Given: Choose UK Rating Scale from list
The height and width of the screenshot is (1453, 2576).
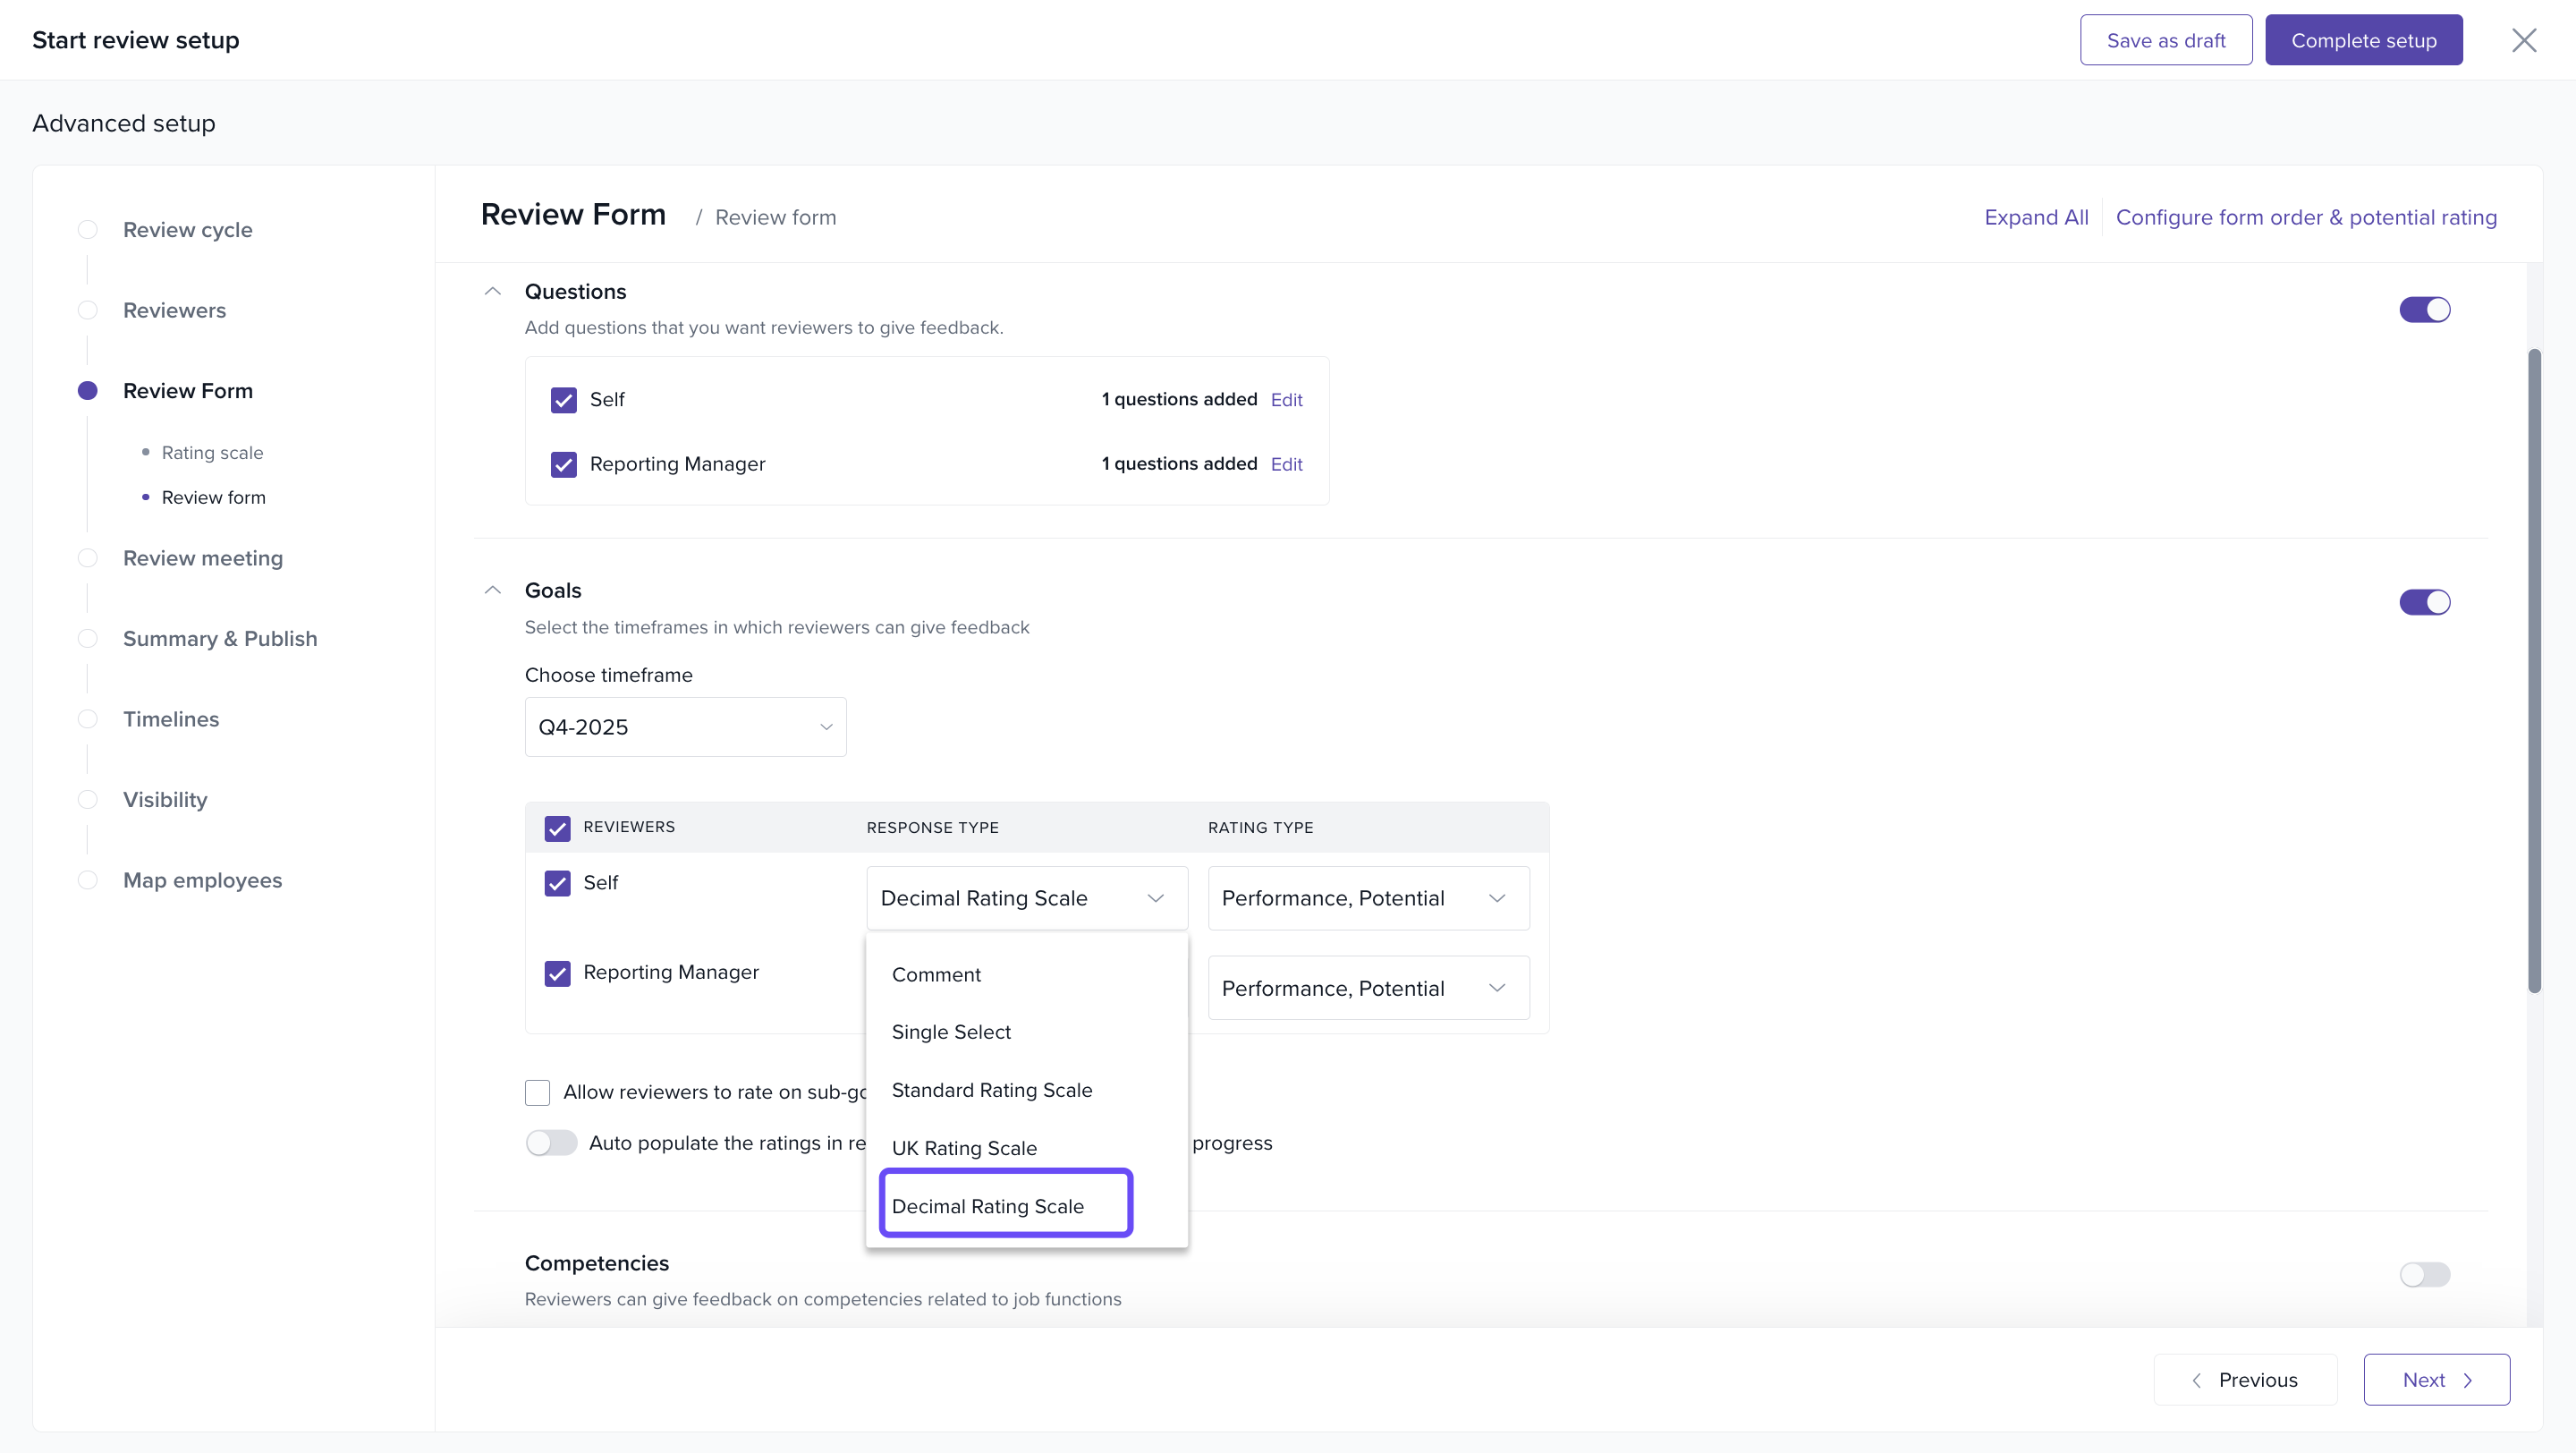Looking at the screenshot, I should [964, 1148].
